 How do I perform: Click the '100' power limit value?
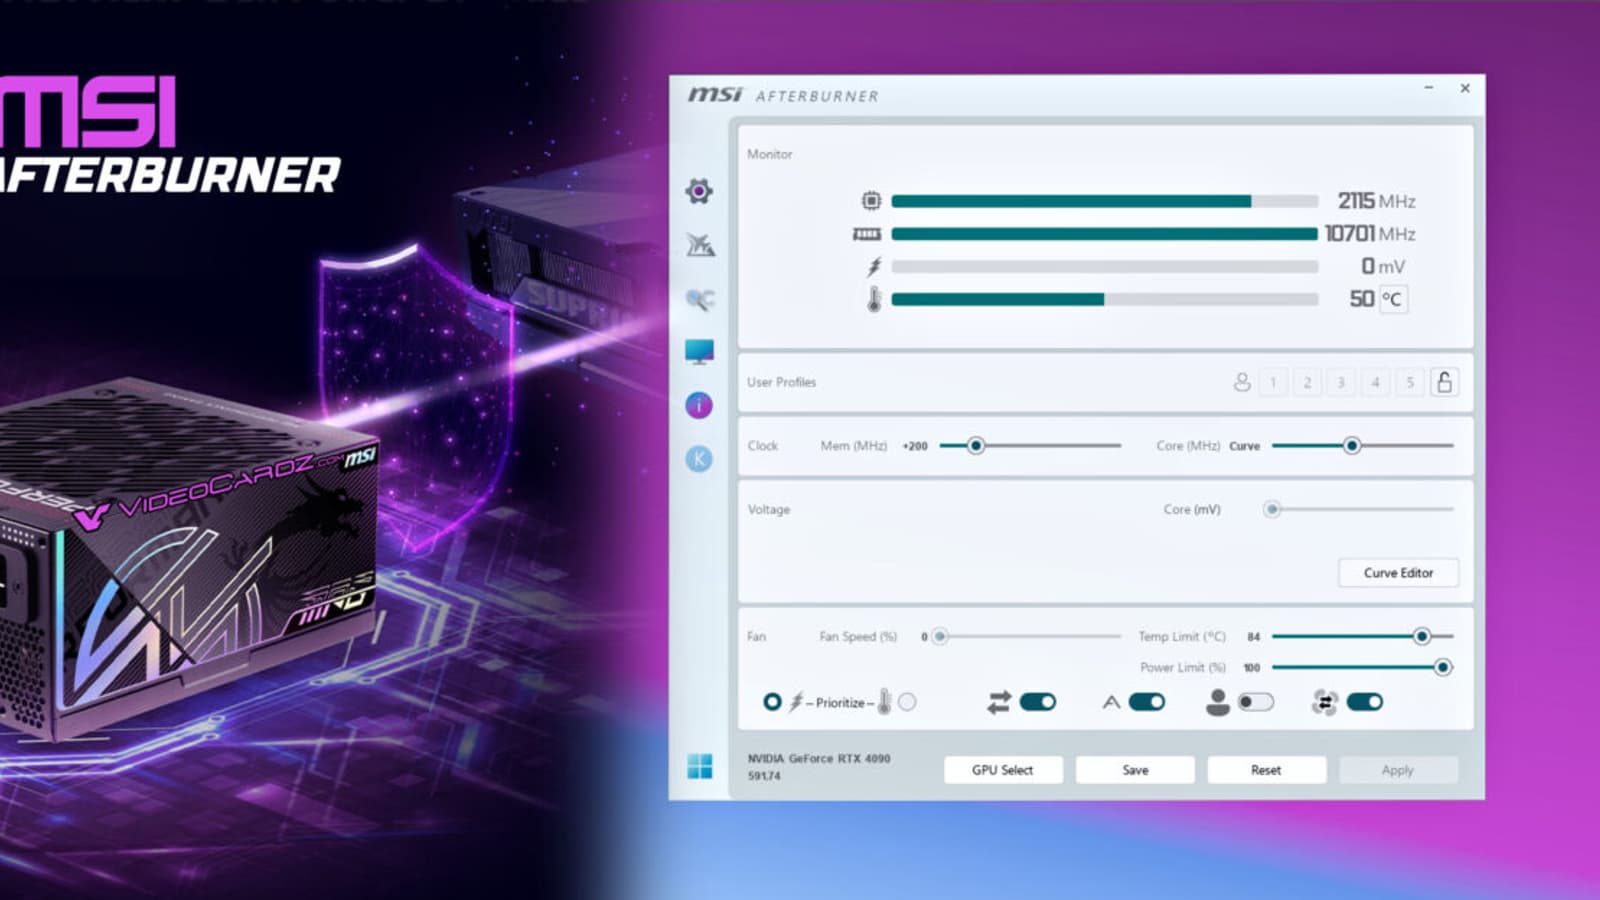pos(1251,667)
